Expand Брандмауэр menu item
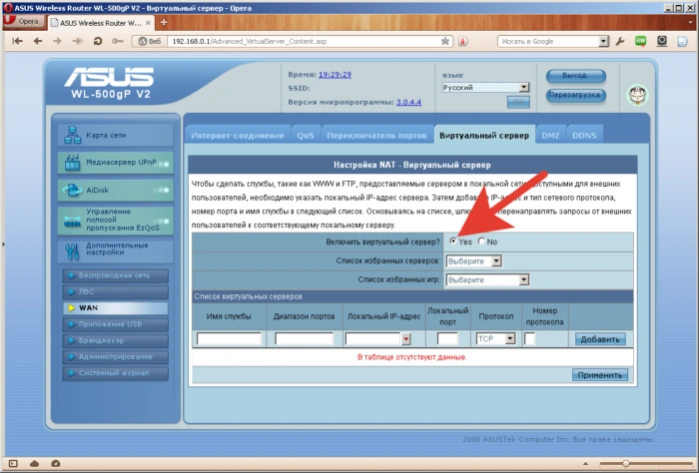Screen dimensions: 699x473 click(x=115, y=340)
